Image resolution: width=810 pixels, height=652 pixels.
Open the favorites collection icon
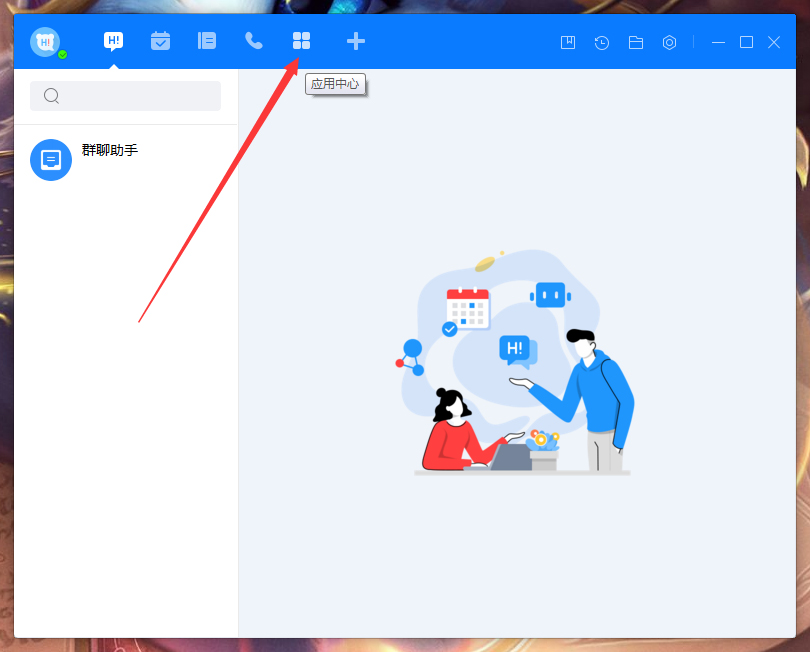point(567,42)
